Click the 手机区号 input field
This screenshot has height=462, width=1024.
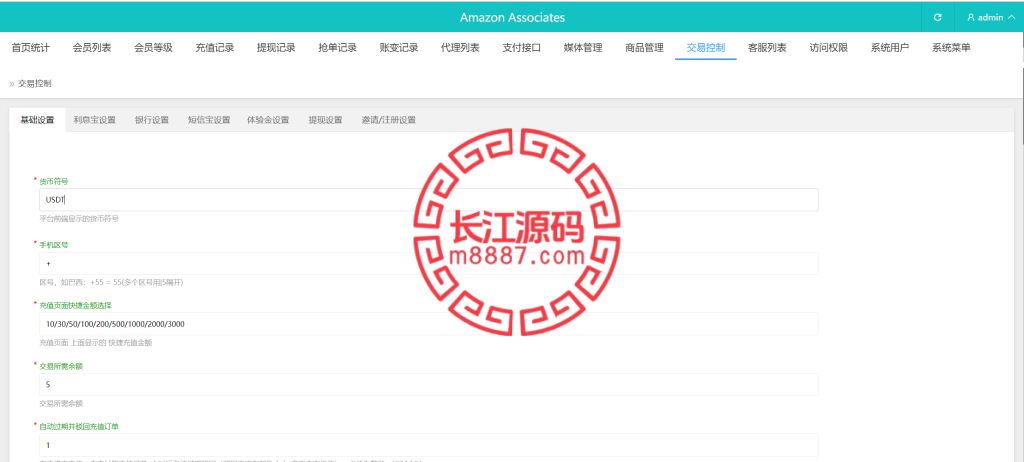[x=428, y=263]
